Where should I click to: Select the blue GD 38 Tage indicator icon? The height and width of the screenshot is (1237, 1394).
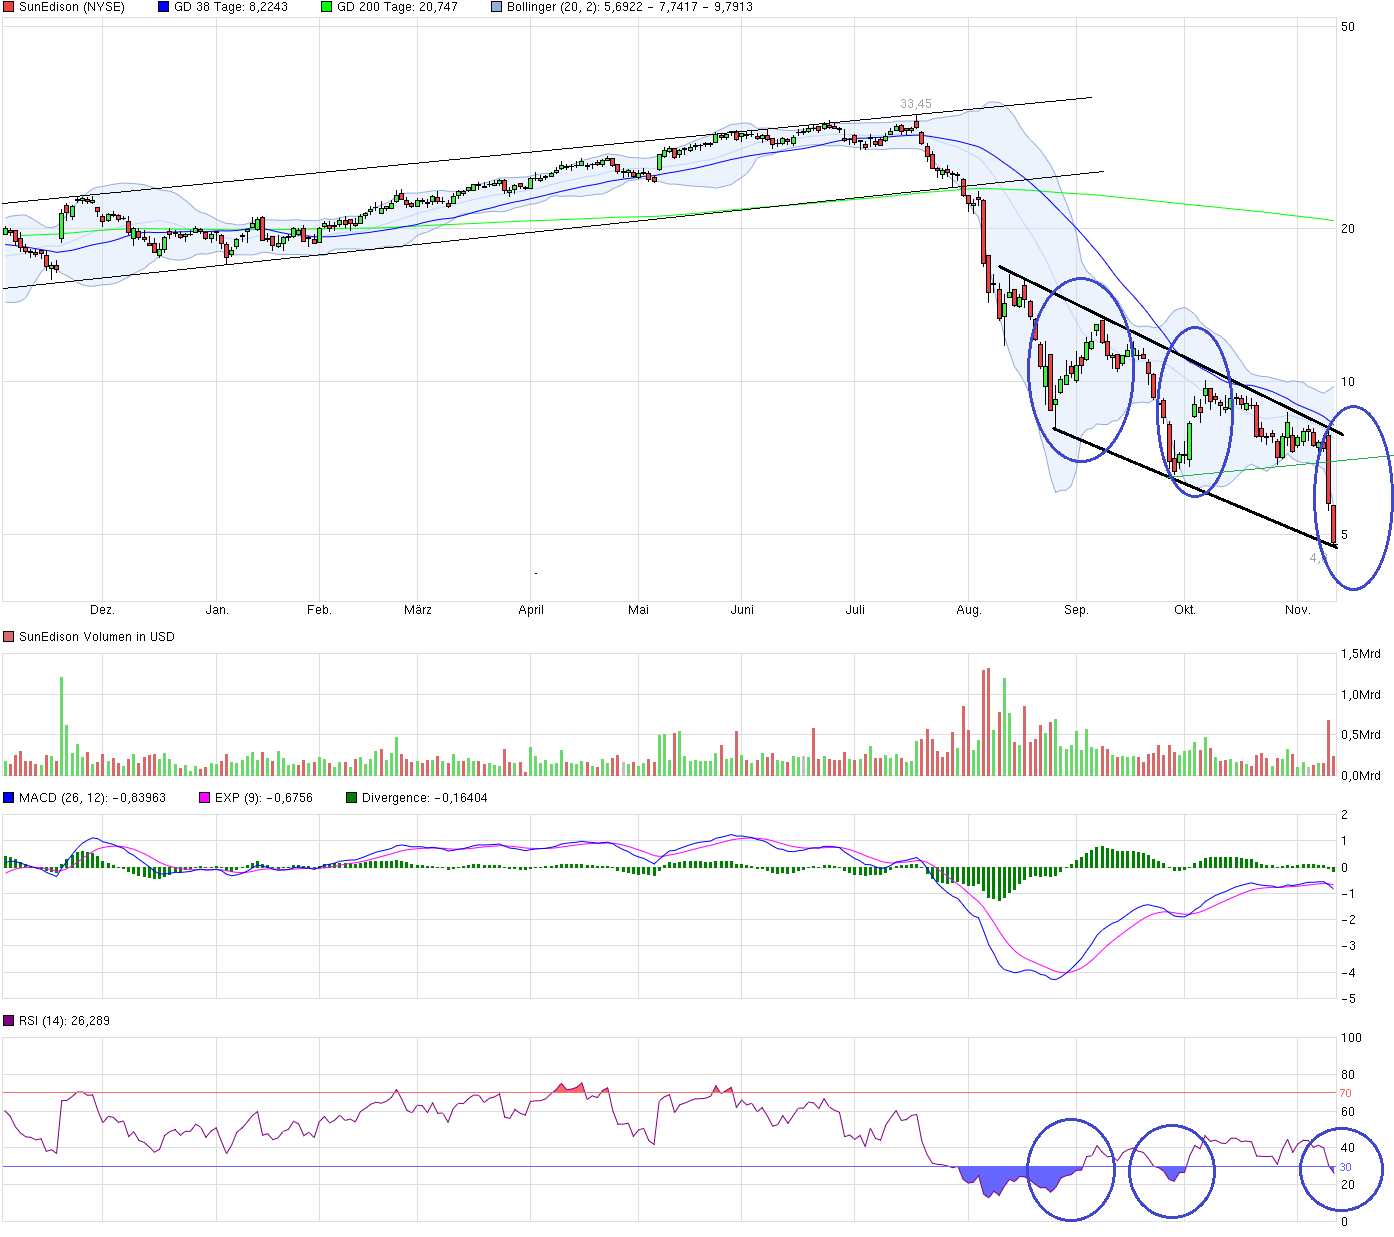tap(162, 7)
